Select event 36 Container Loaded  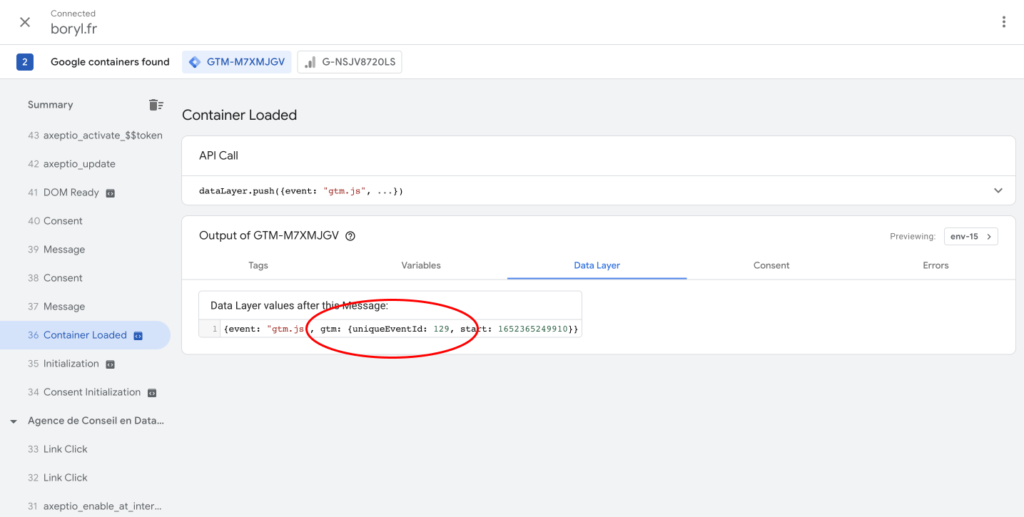click(85, 335)
